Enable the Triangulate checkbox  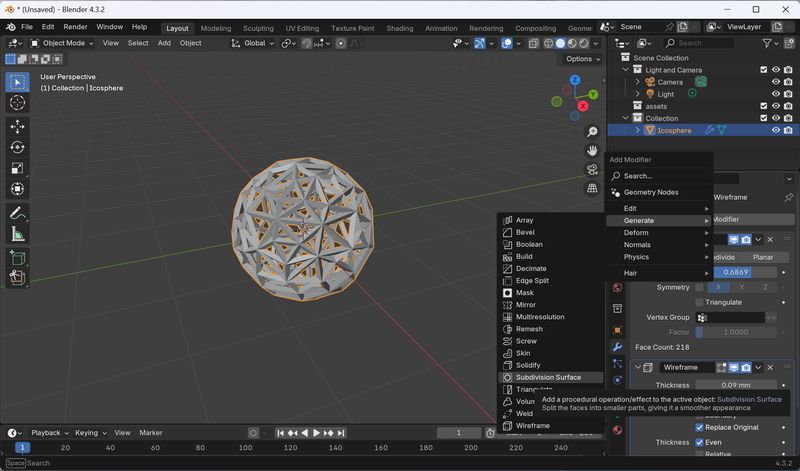point(699,303)
